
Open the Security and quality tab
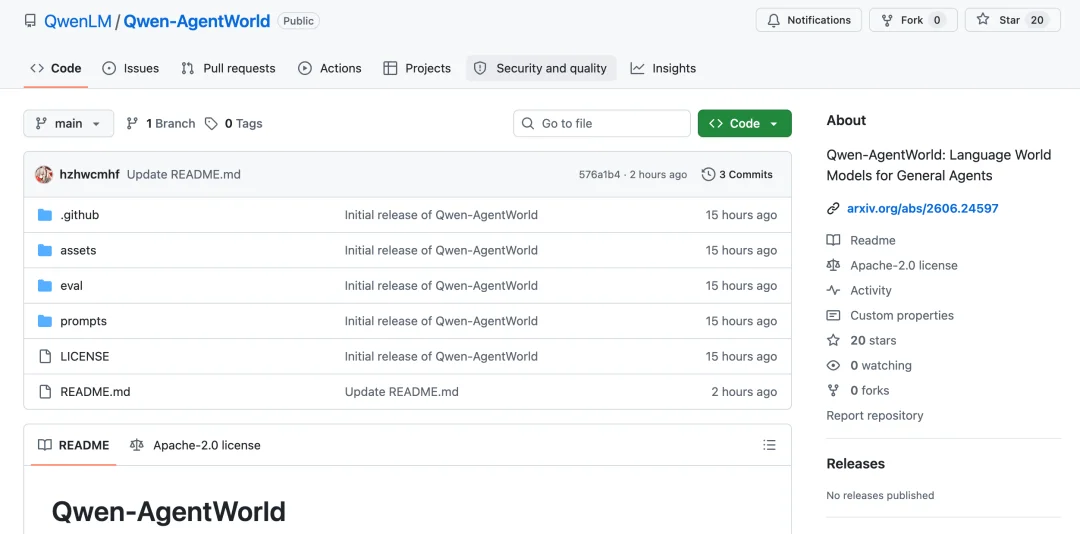tap(541, 68)
